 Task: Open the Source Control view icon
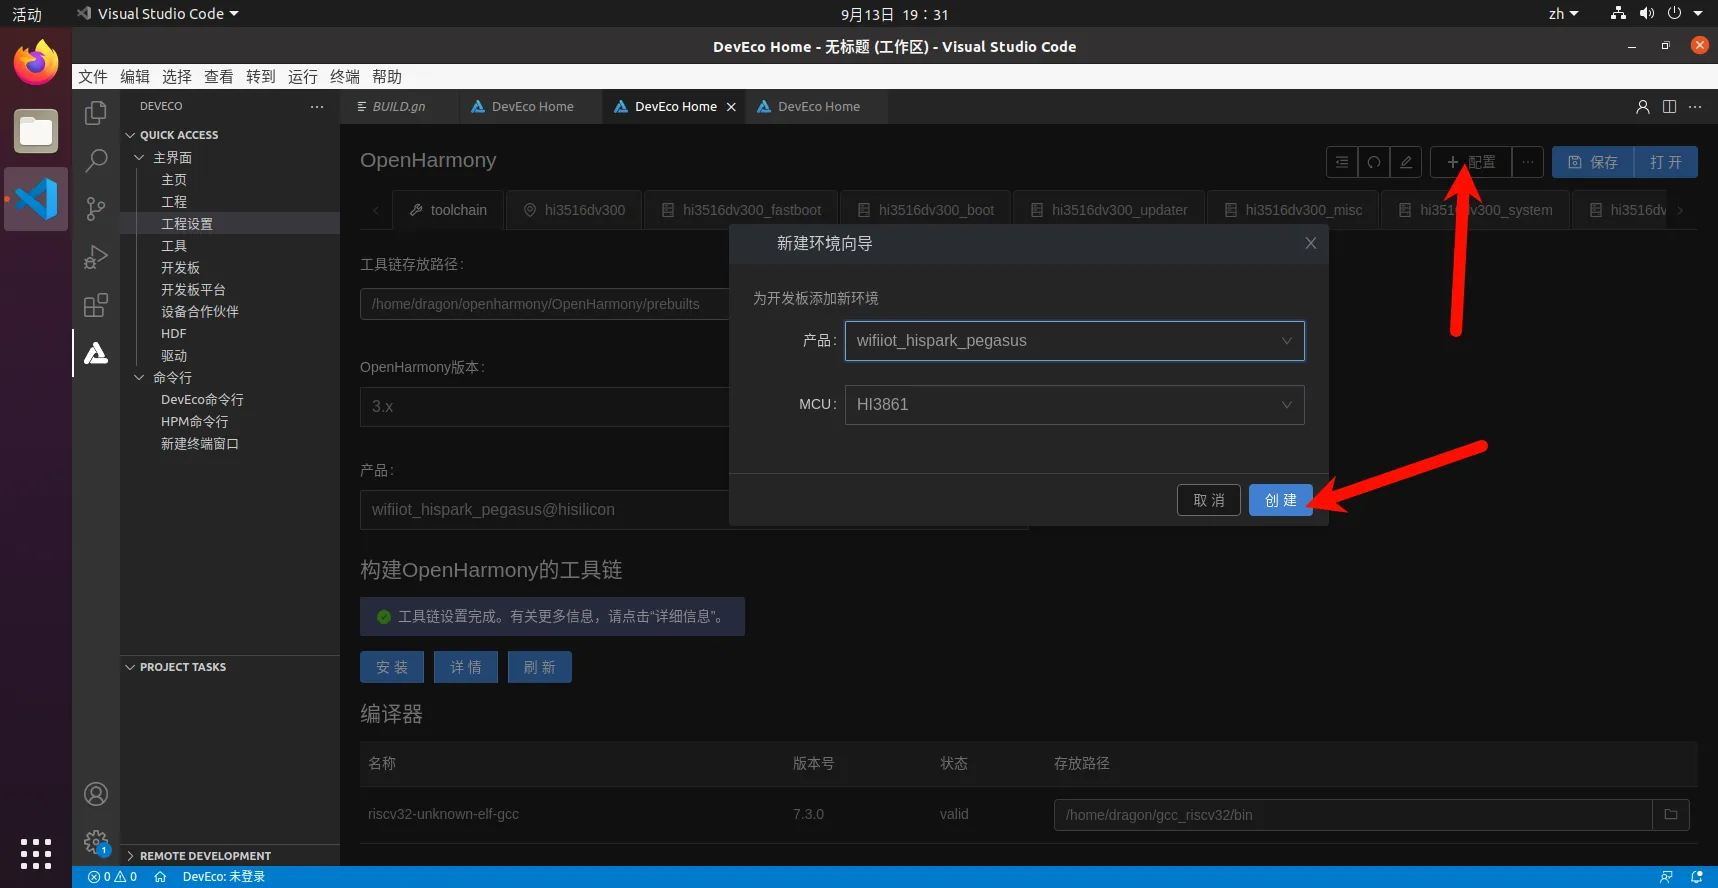coord(96,208)
